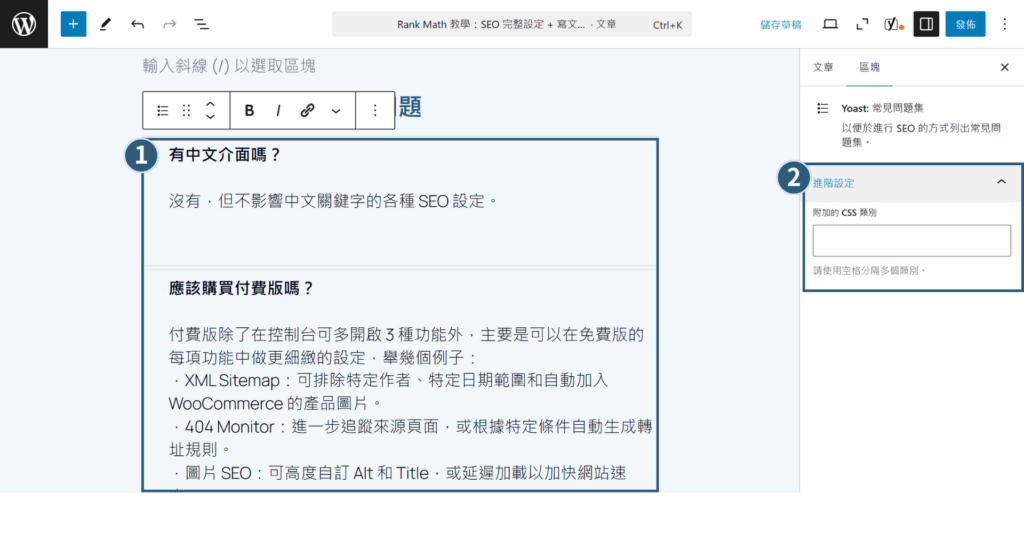Focus the 附加的 CSS 類別 input field
The height and width of the screenshot is (533, 1024).
(x=912, y=240)
